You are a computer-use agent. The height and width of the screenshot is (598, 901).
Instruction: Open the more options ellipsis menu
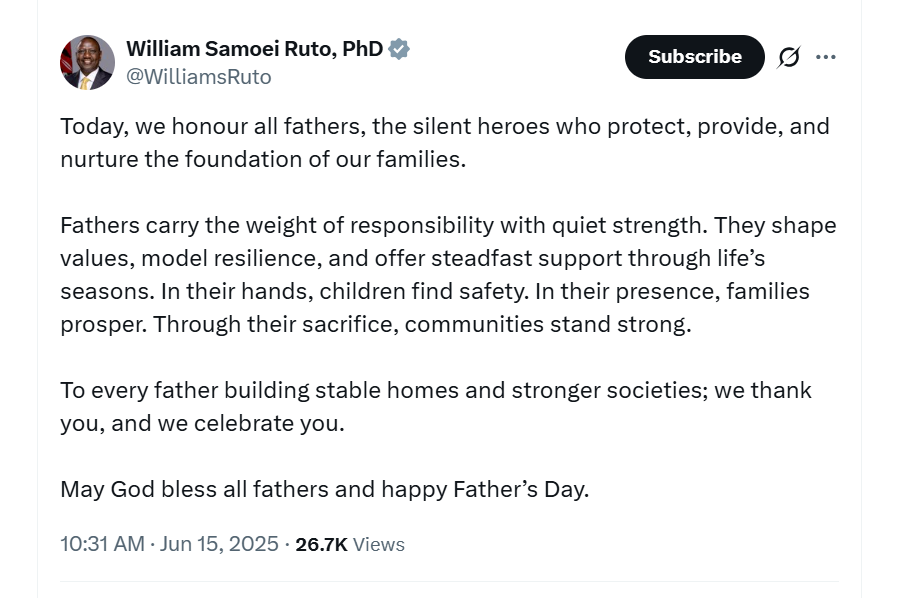(x=827, y=57)
